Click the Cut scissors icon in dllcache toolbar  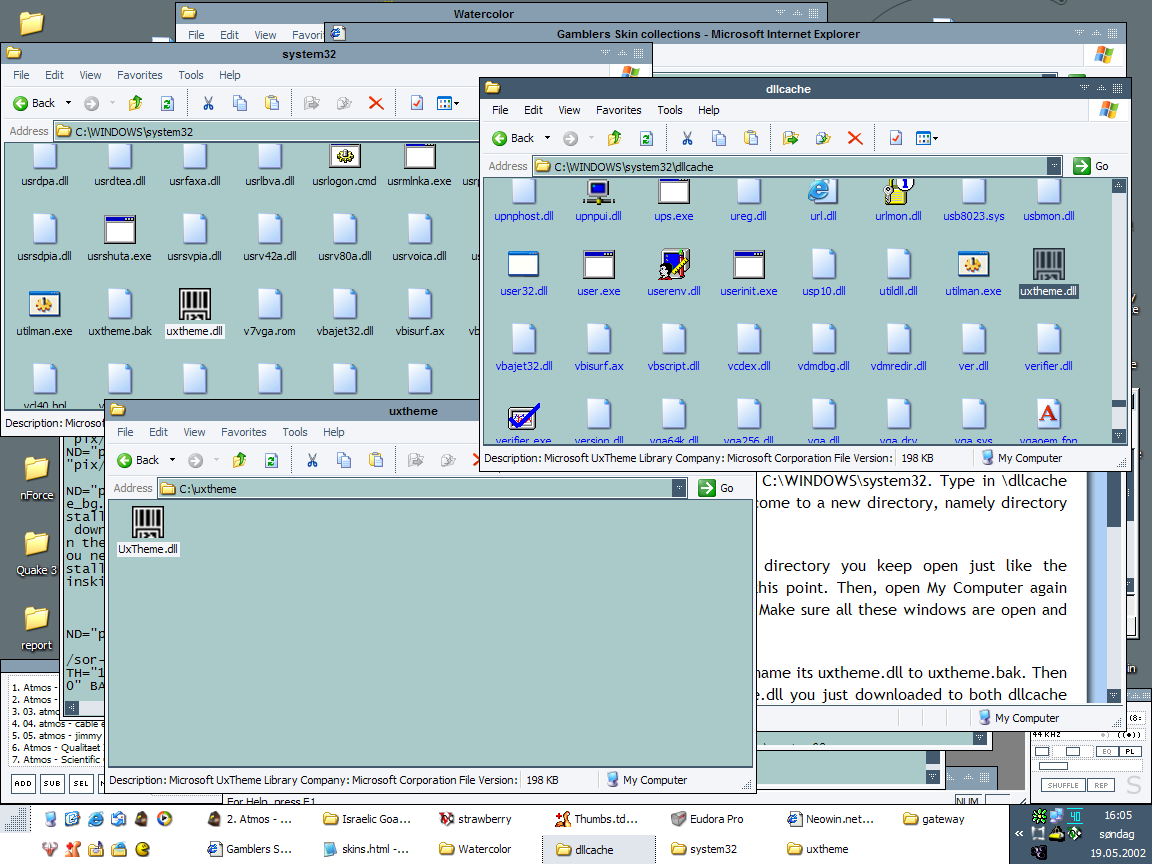pos(687,138)
